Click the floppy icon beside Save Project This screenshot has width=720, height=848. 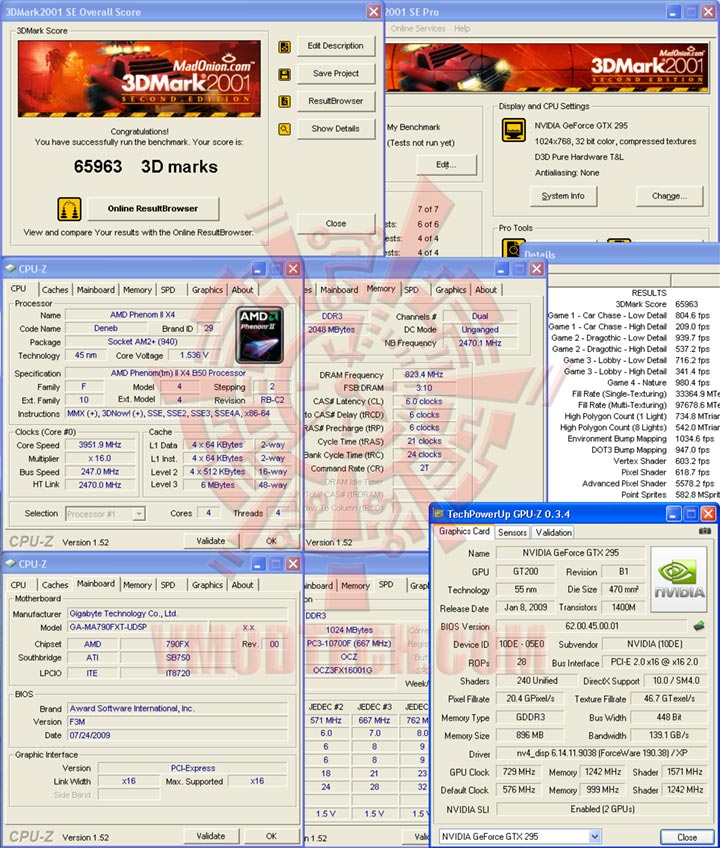285,74
